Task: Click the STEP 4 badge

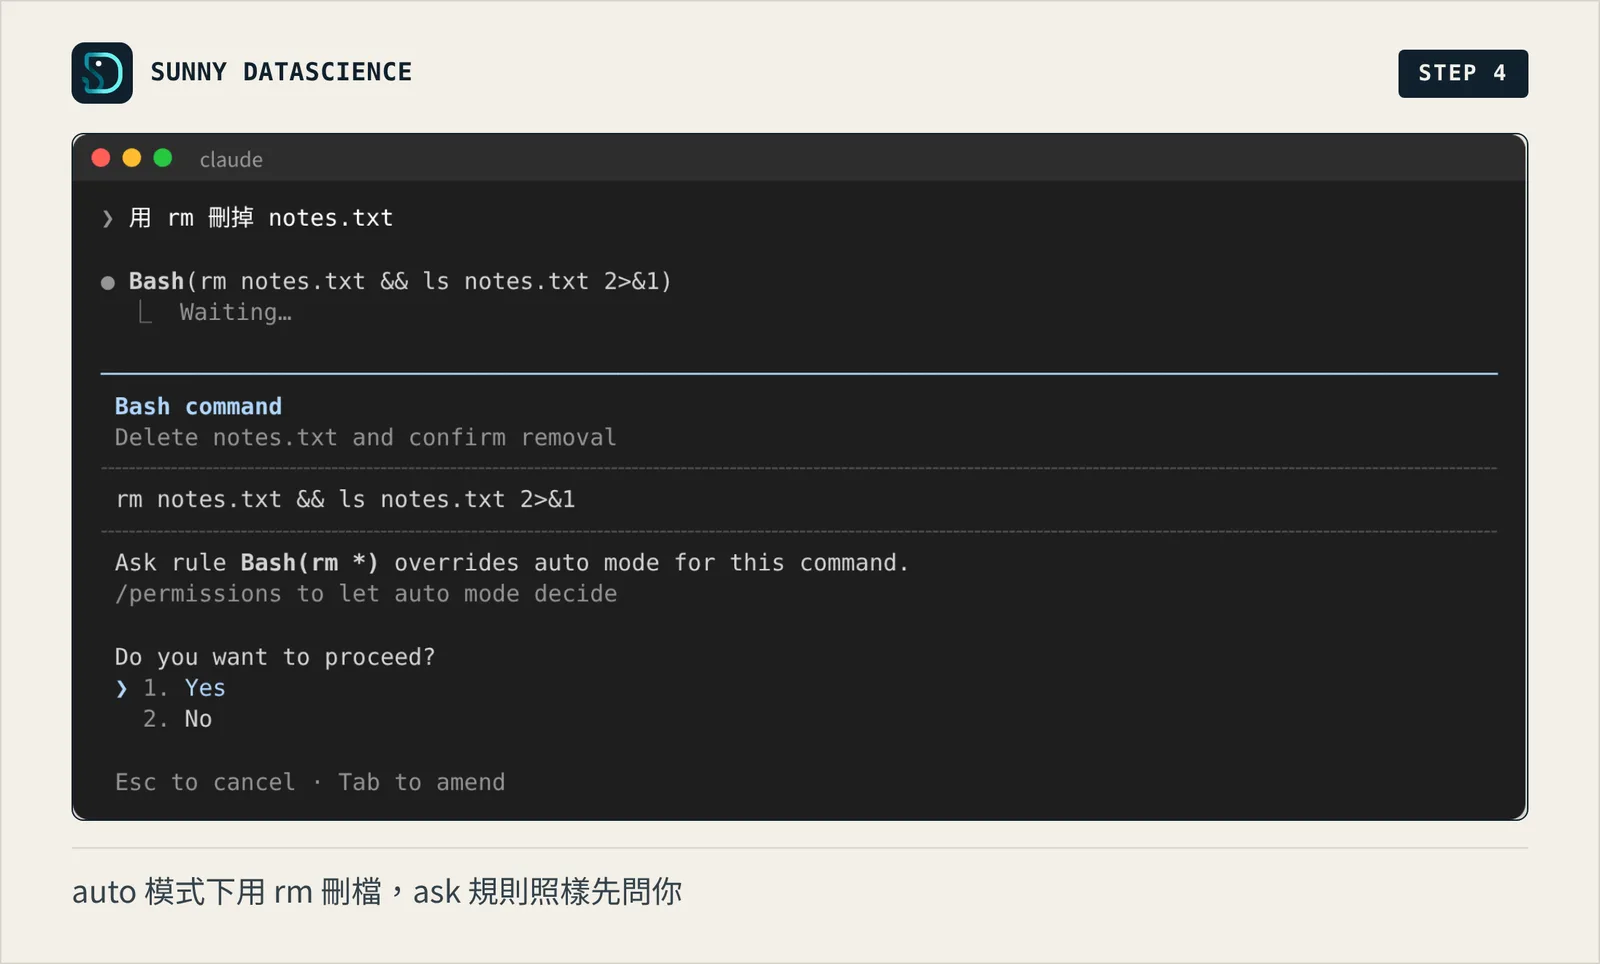Action: [1463, 73]
